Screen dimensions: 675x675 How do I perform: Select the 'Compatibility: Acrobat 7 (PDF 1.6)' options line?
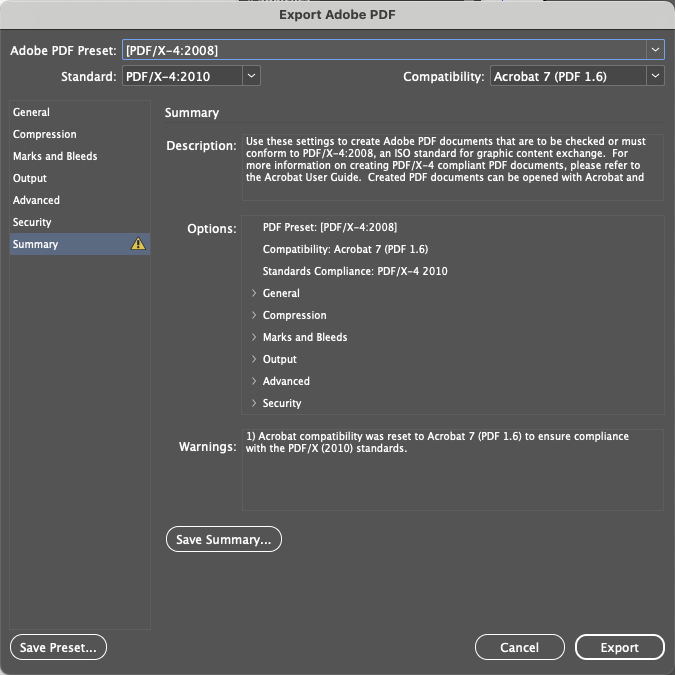click(345, 249)
